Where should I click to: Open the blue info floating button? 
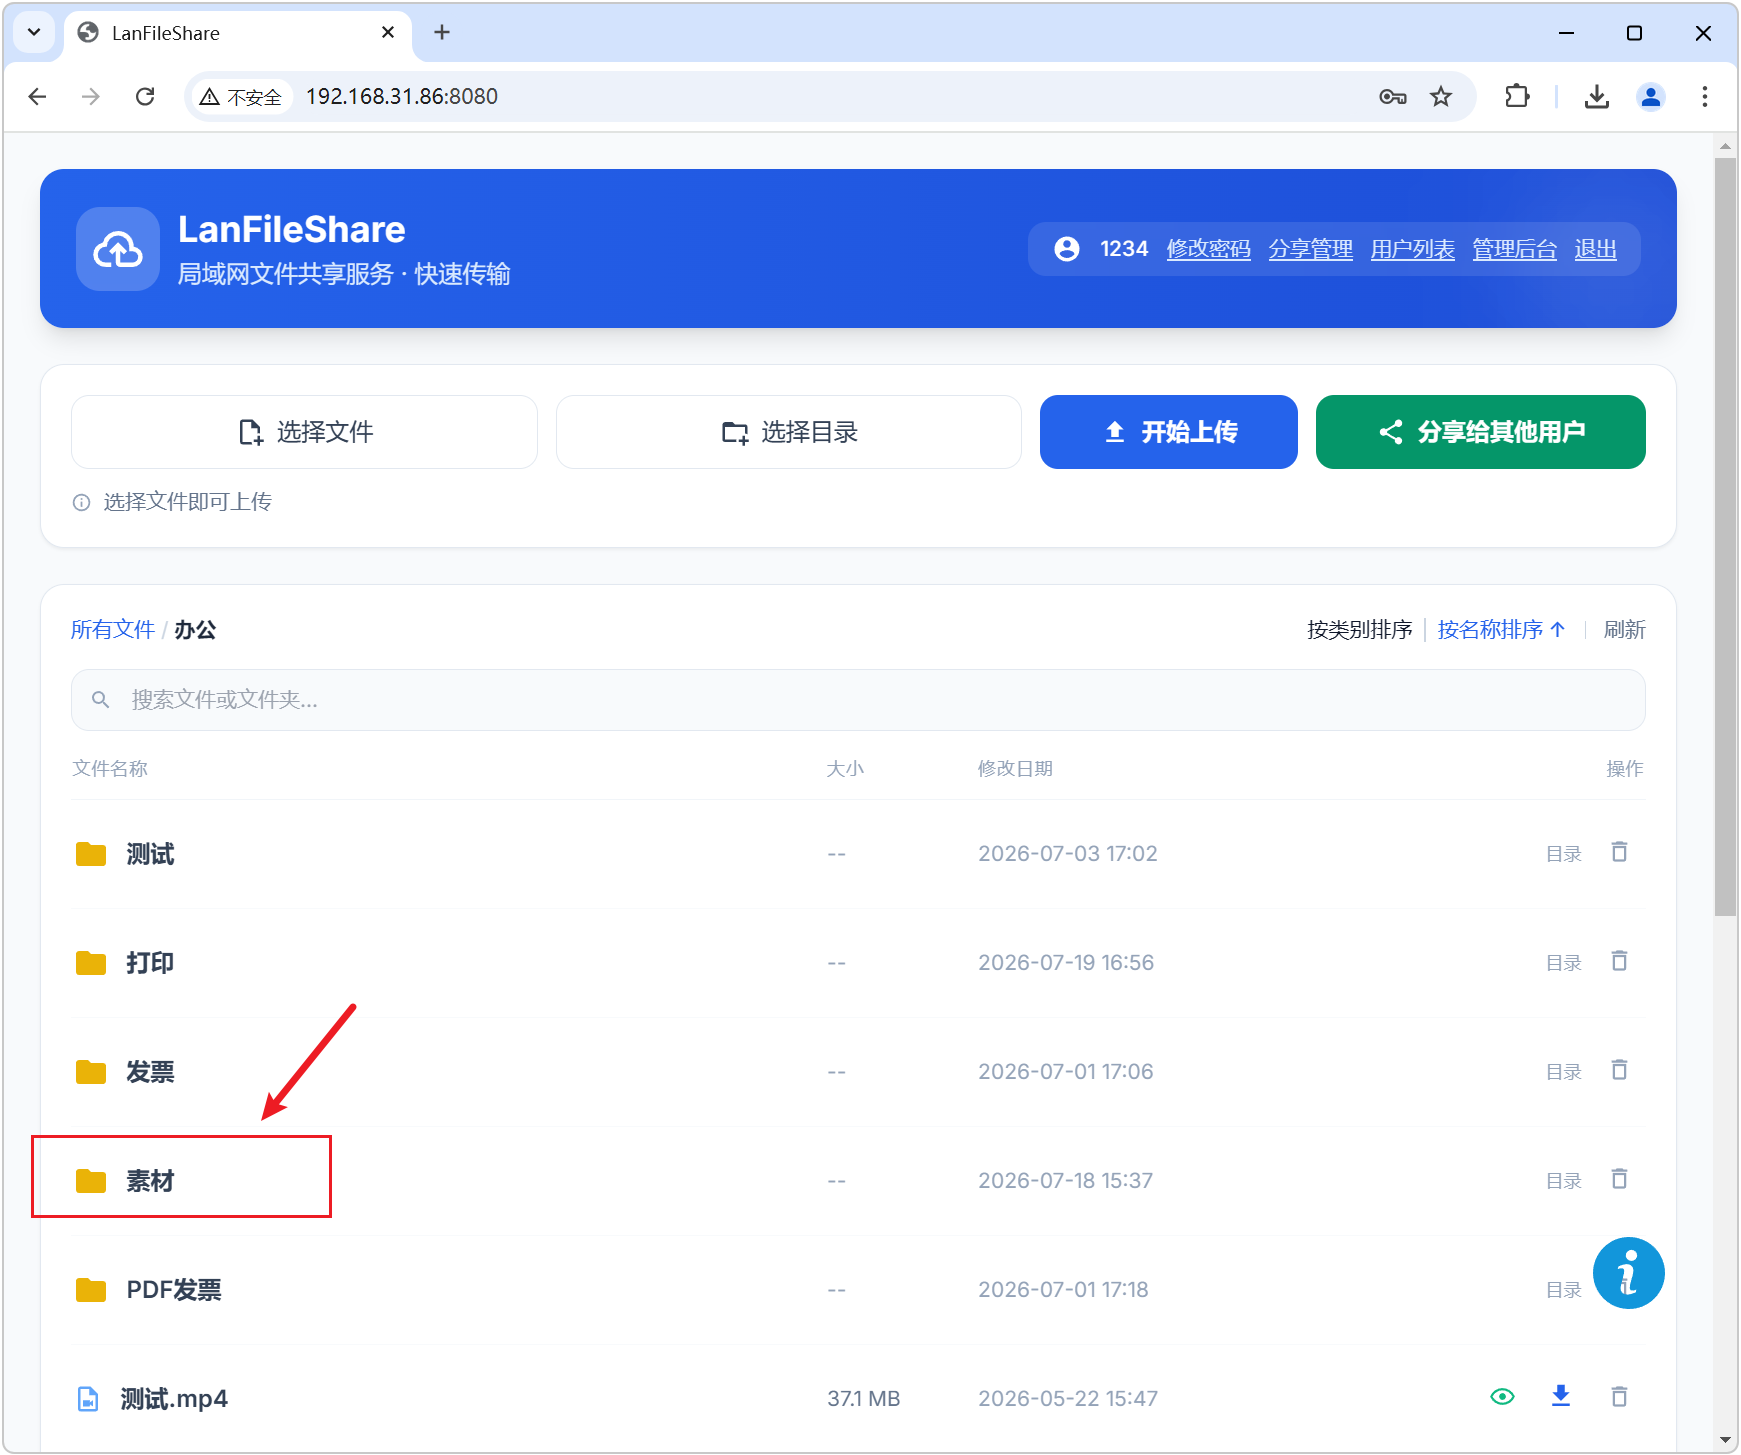1628,1273
